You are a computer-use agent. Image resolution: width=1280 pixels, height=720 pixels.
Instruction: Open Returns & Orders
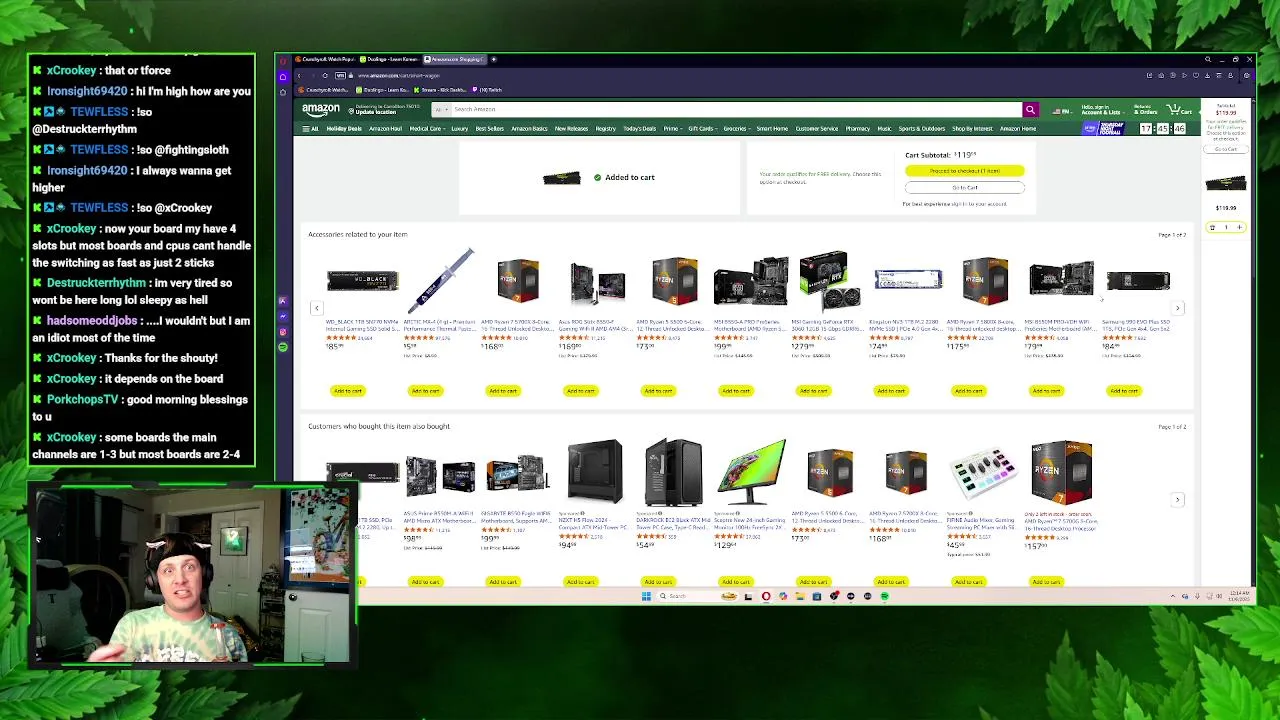(x=1143, y=110)
